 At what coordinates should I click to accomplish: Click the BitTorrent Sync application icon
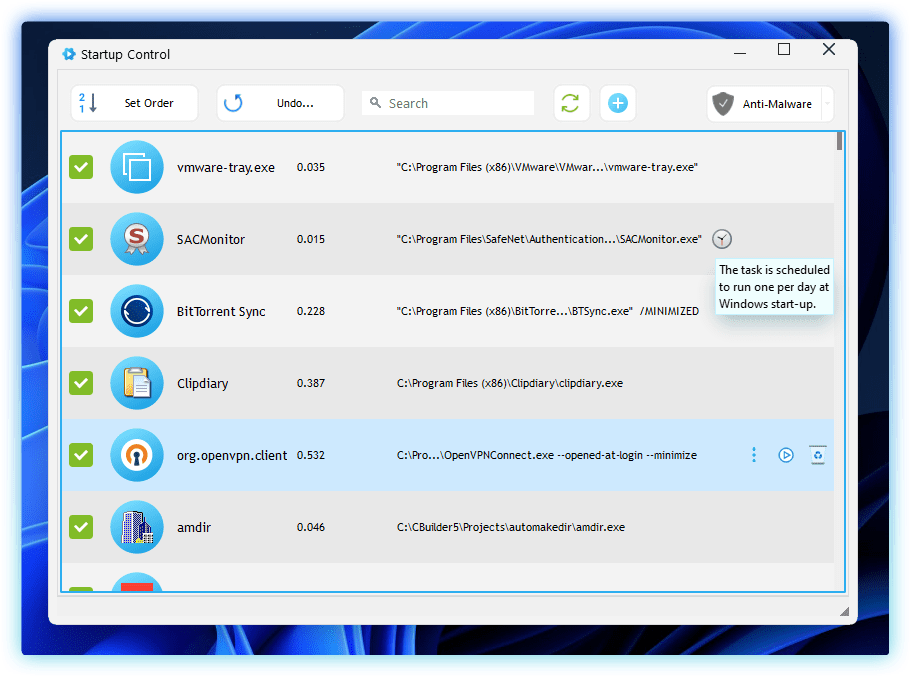pos(136,311)
